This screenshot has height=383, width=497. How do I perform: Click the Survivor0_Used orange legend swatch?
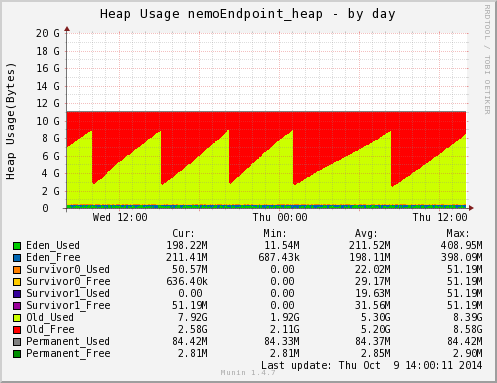17,270
